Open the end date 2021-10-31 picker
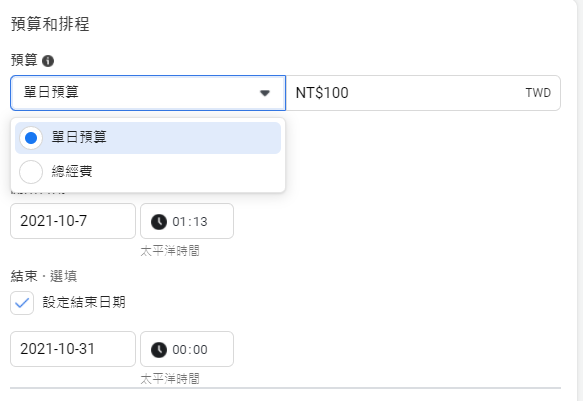Screen dimensions: 583x401 73,349
